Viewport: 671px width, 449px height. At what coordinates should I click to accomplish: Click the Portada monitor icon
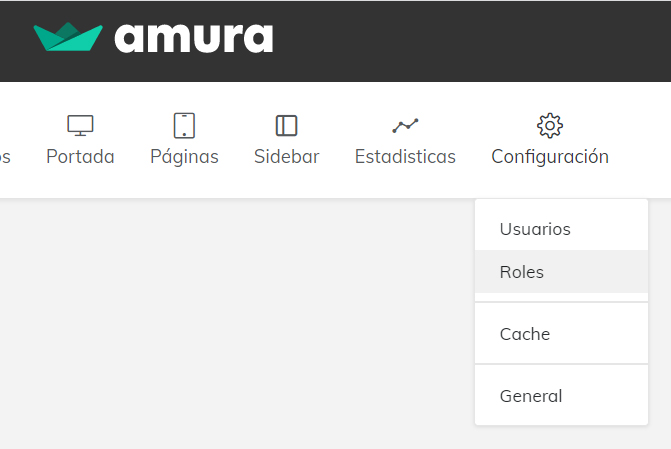80,125
